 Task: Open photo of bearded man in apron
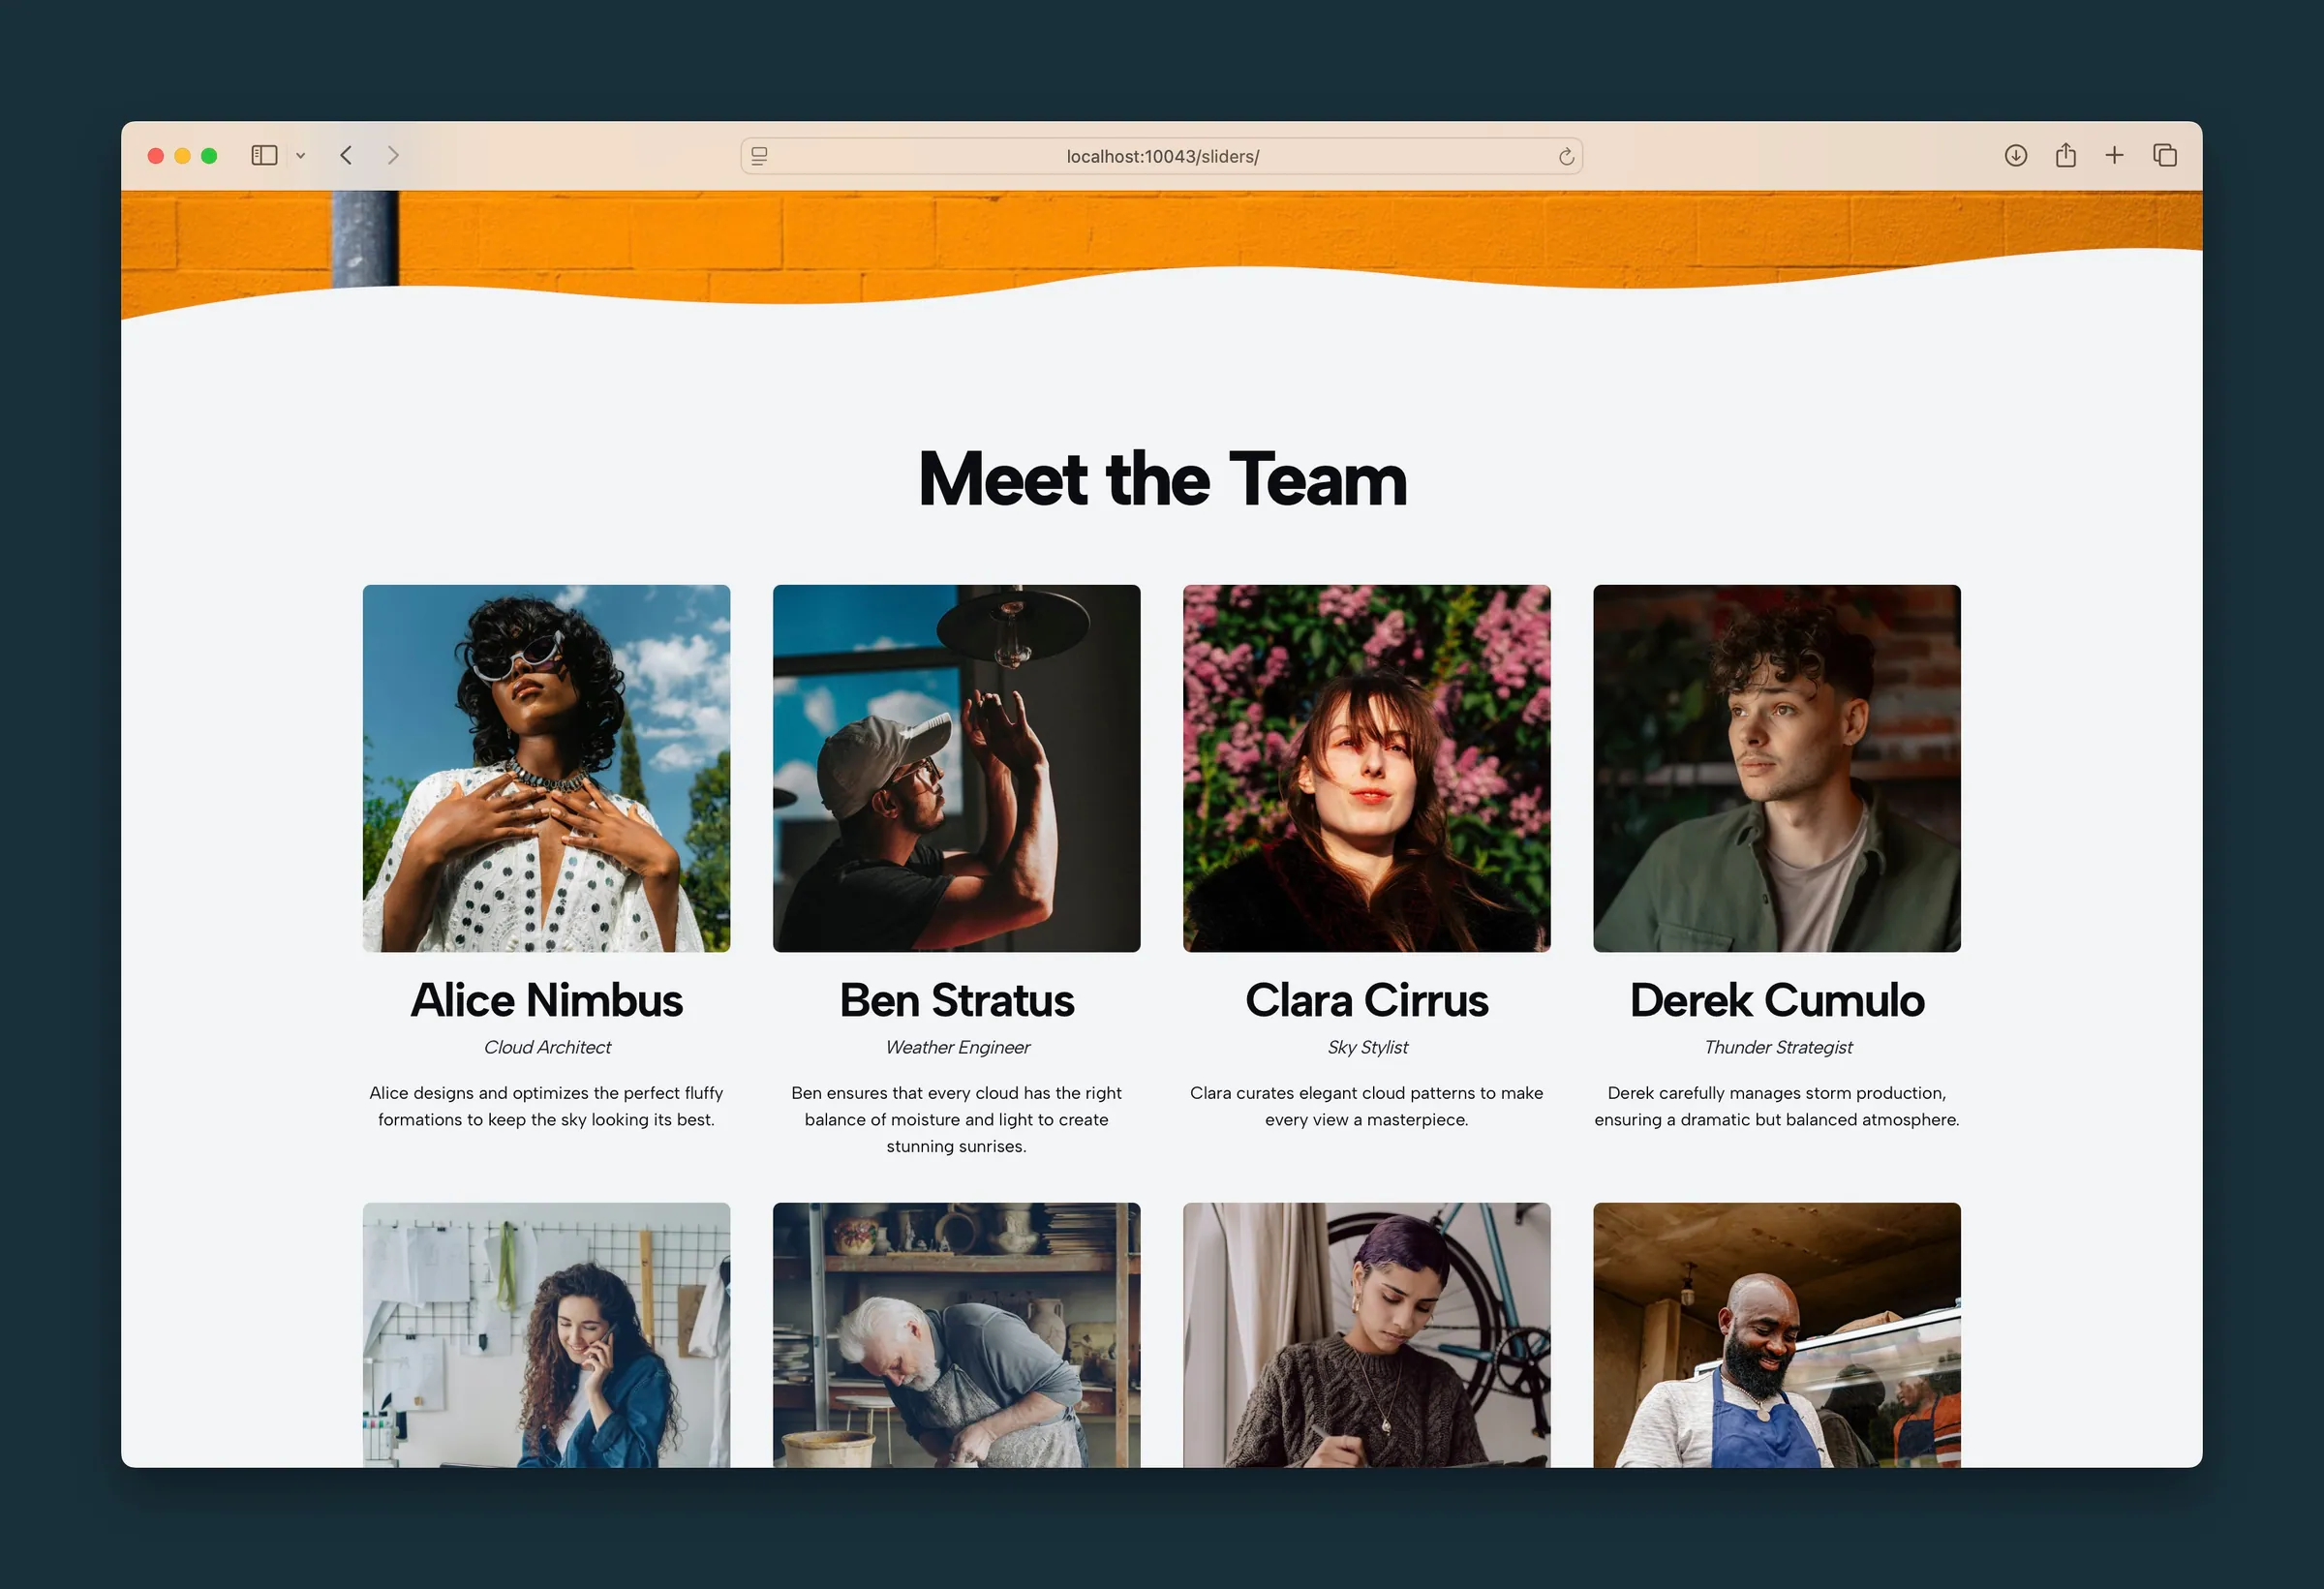(x=1777, y=1335)
